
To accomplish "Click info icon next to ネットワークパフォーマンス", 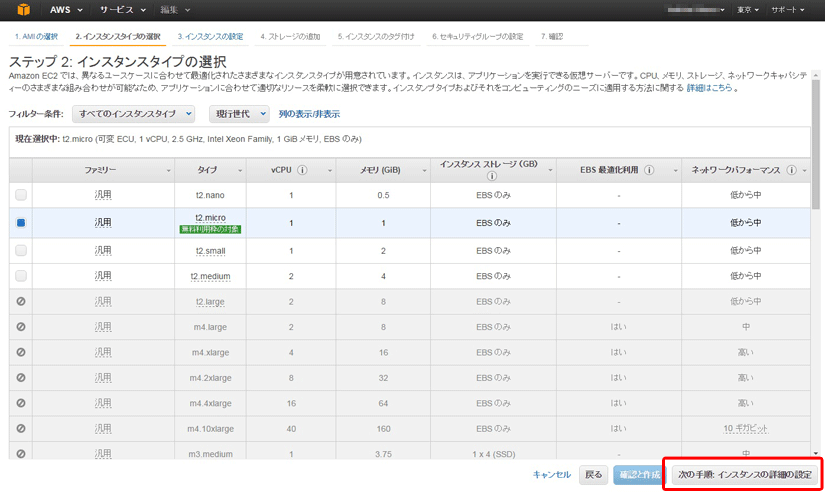I will 792,170.
